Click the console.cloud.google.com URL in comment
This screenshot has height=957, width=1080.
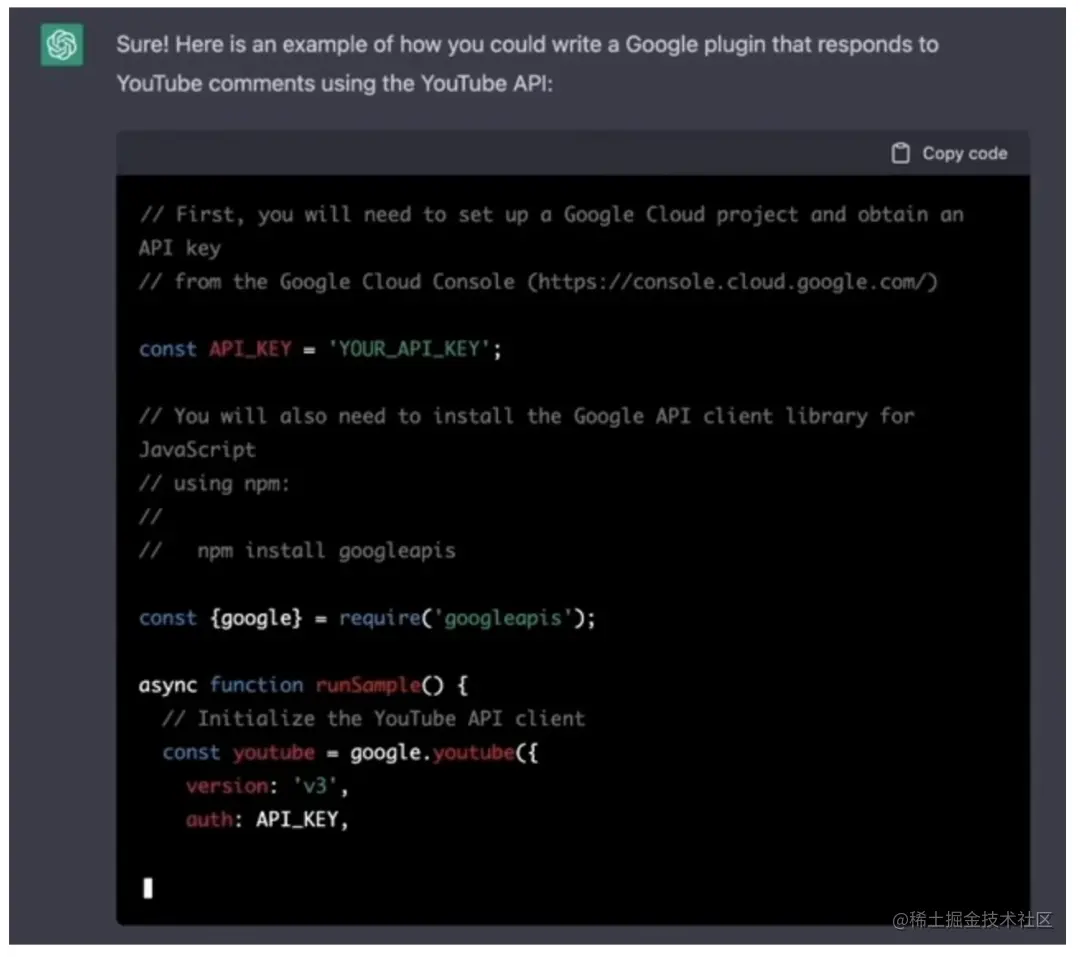pyautogui.click(x=732, y=282)
